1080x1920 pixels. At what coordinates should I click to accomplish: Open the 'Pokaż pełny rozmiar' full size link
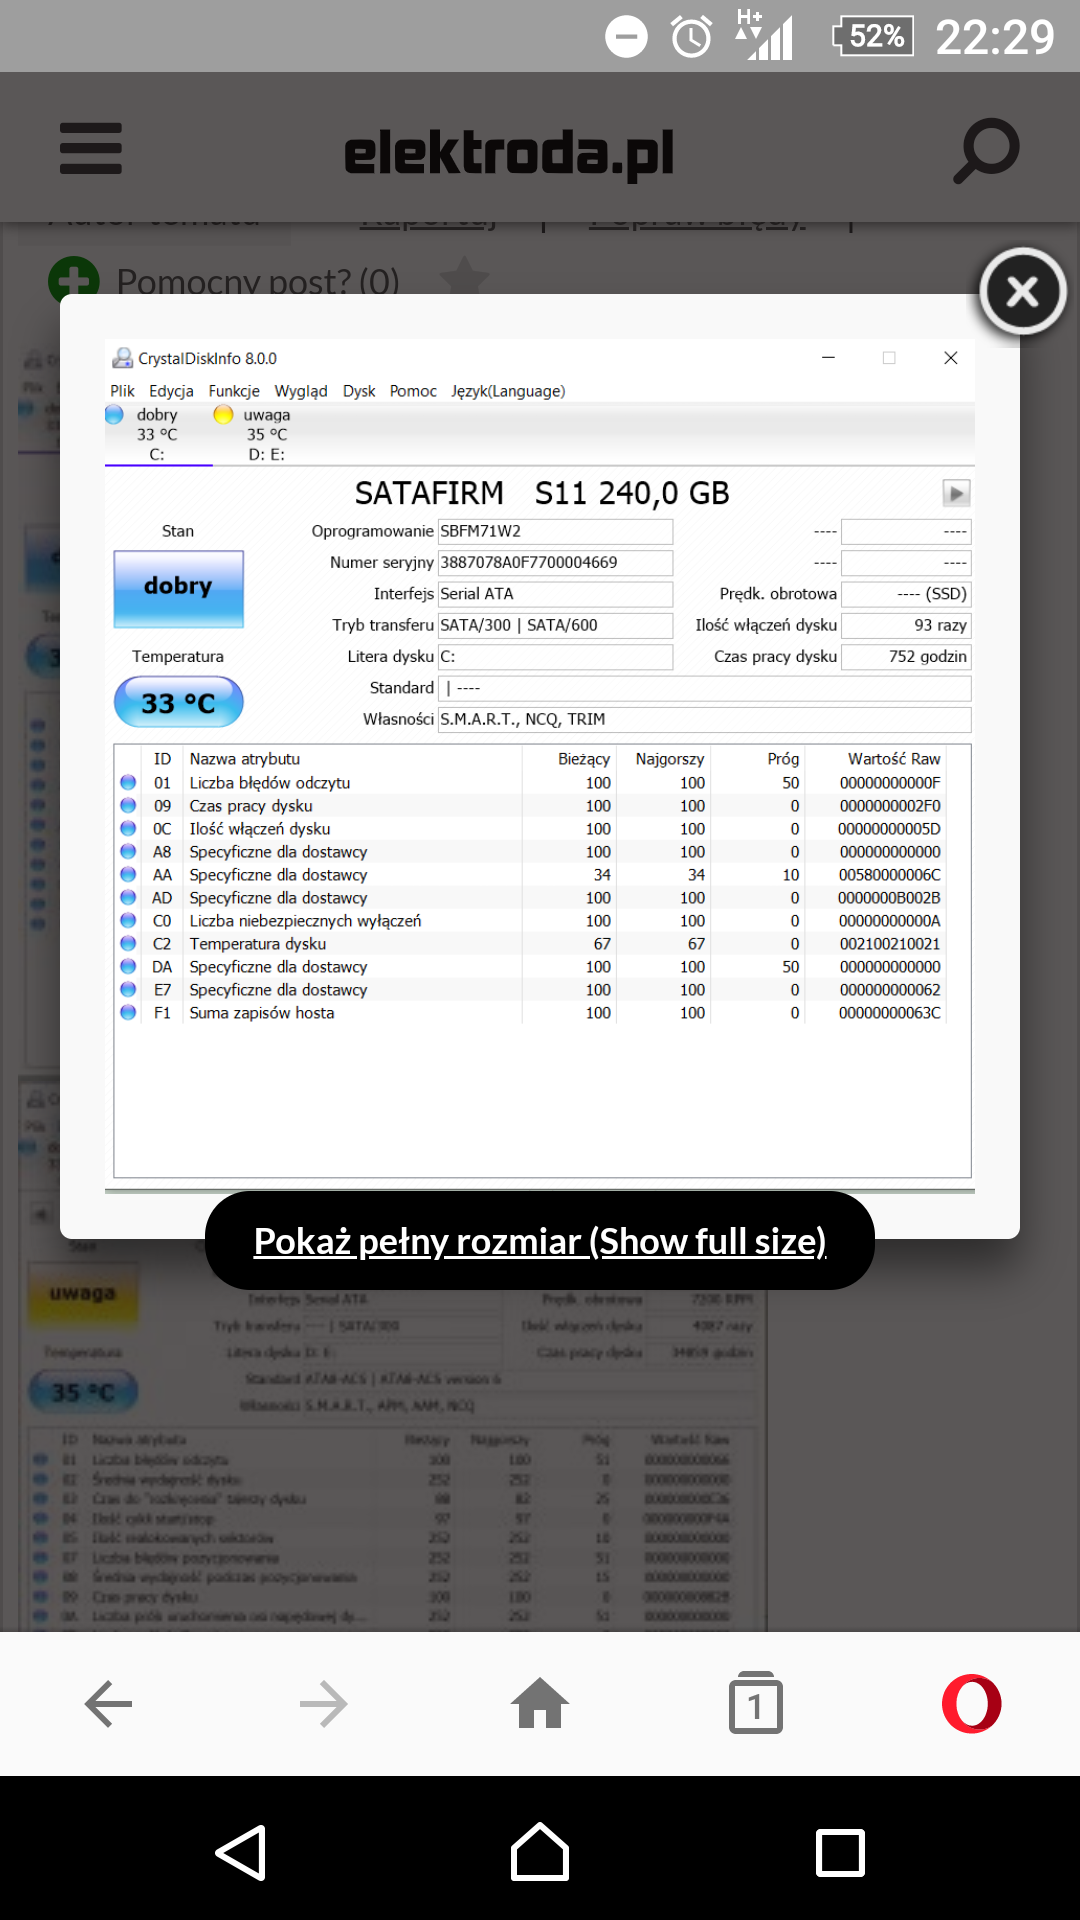(540, 1241)
